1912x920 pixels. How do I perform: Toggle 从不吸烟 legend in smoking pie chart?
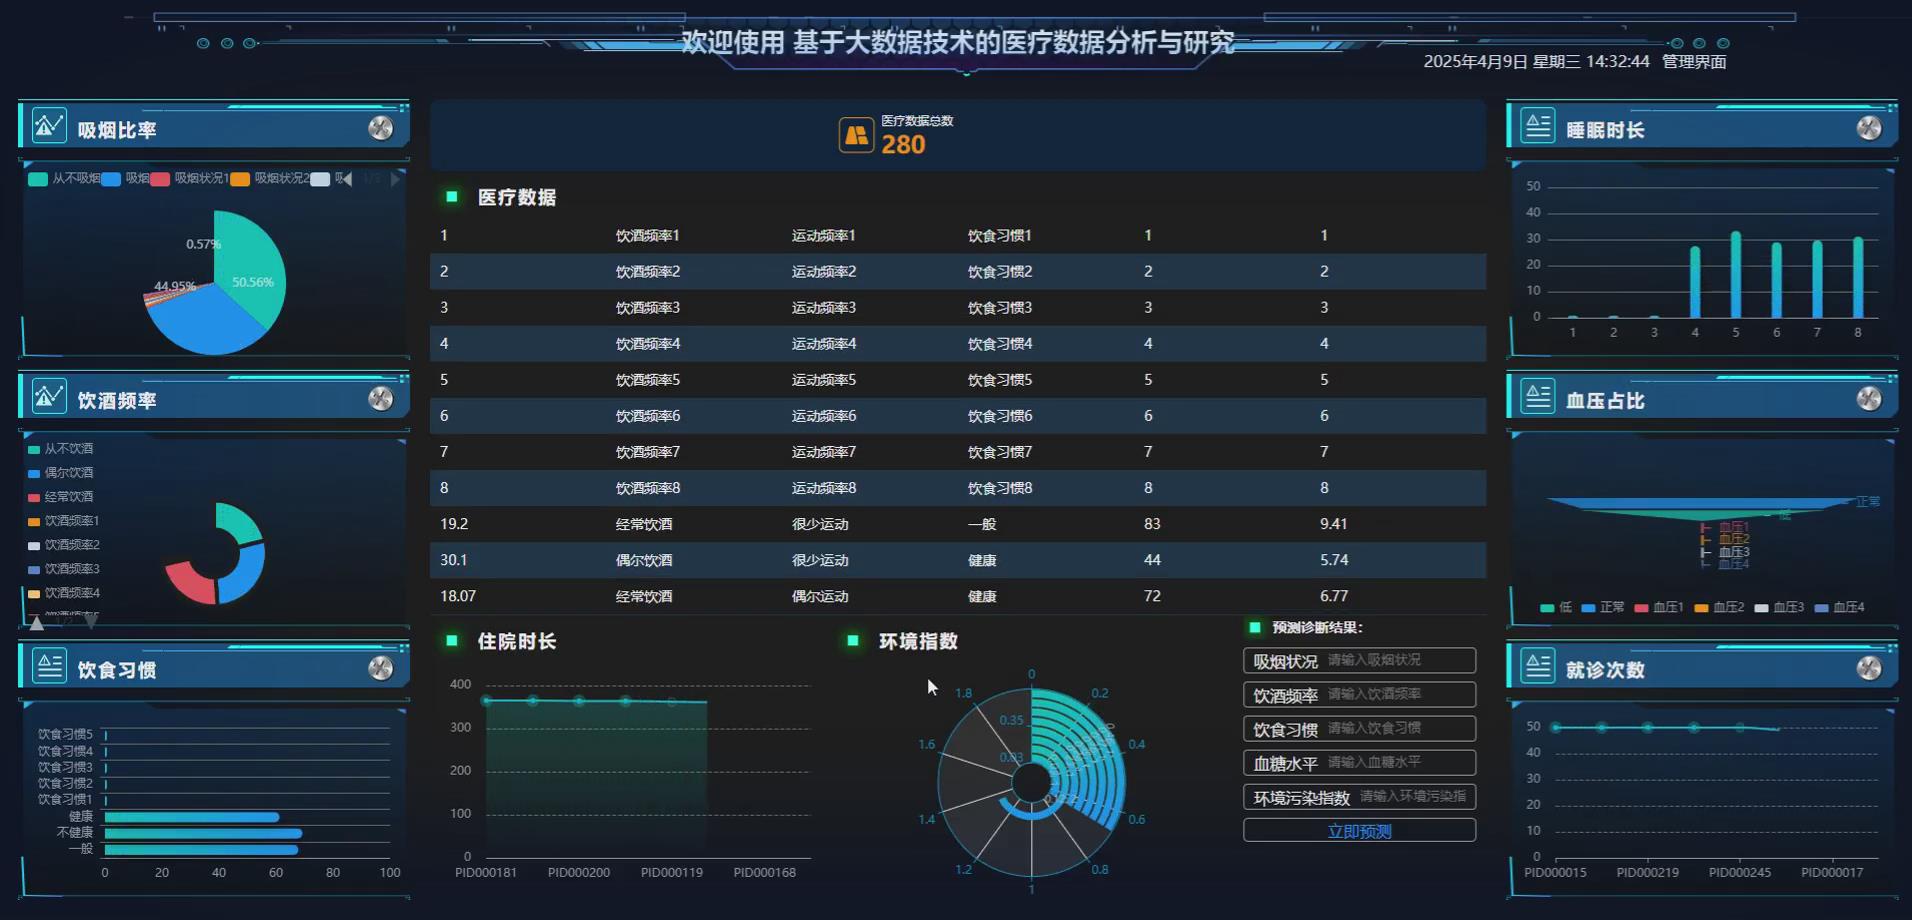64,179
